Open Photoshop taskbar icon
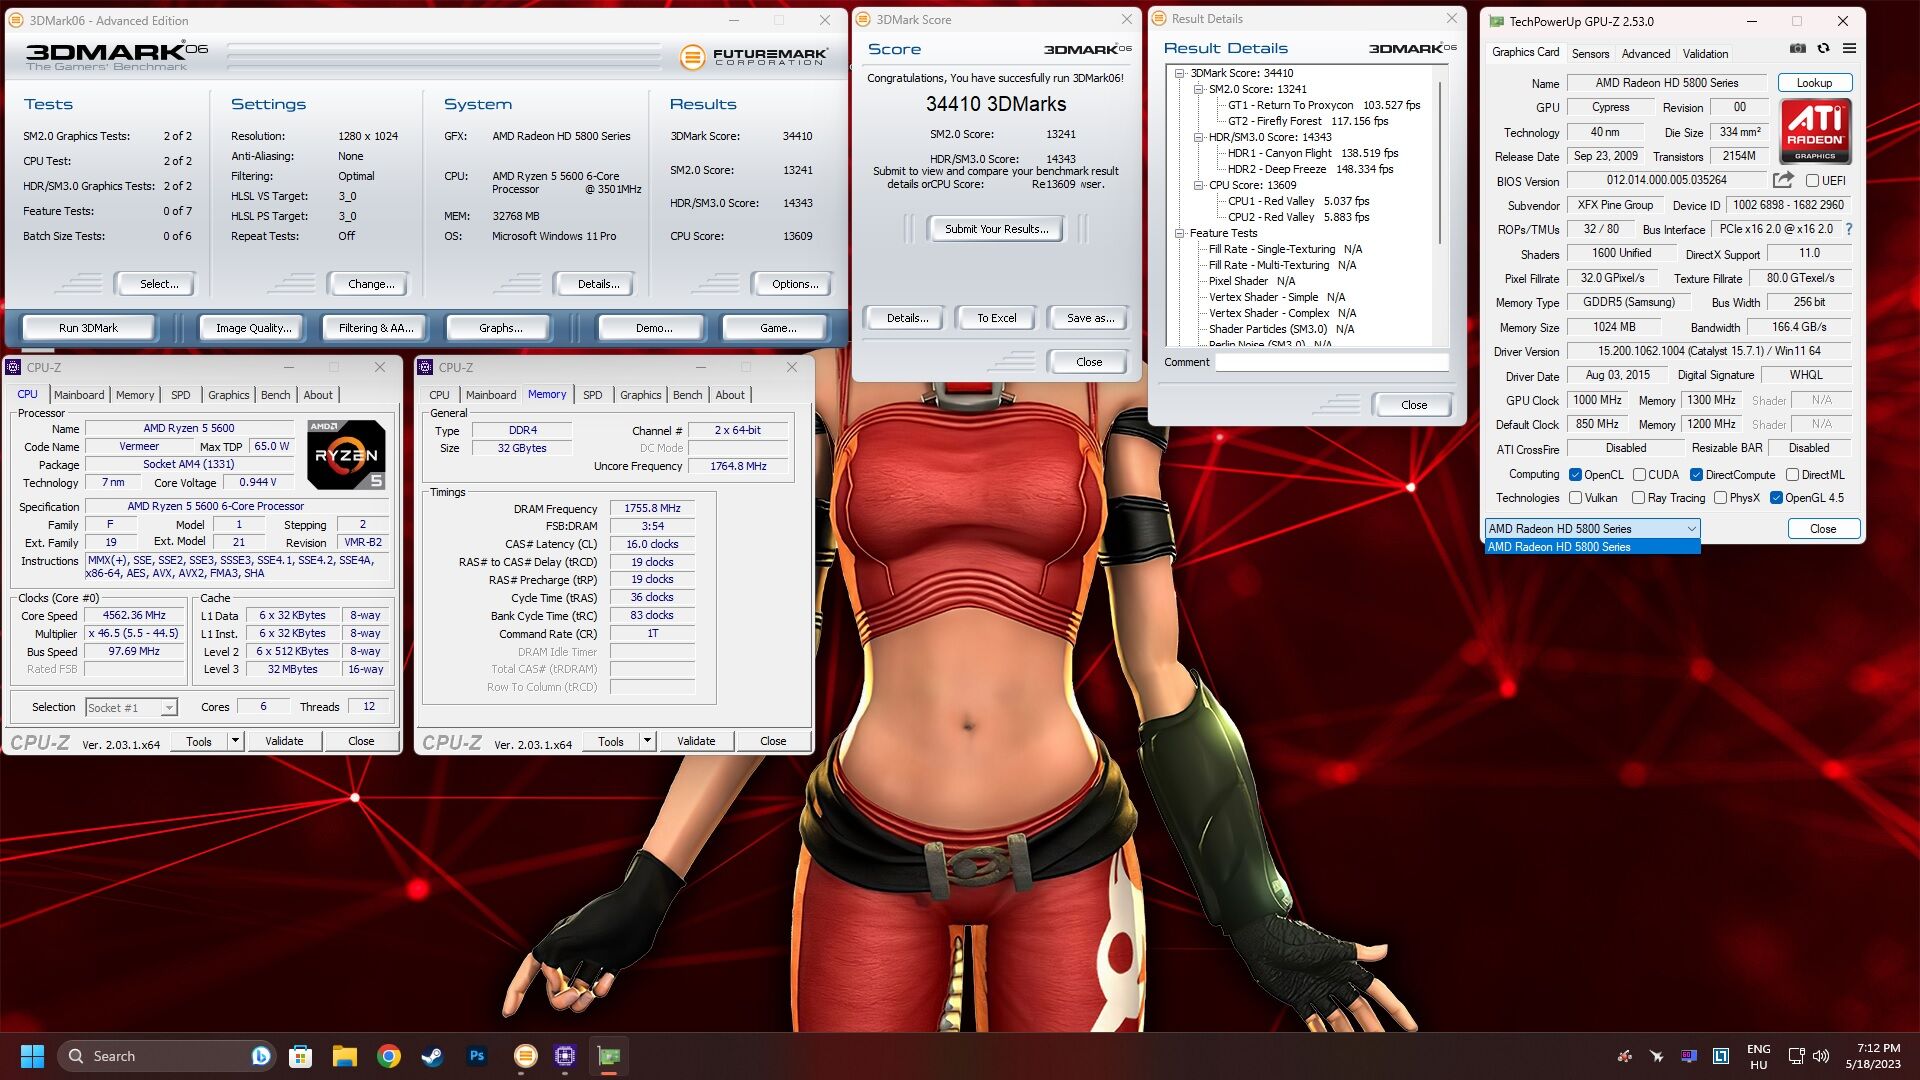The height and width of the screenshot is (1080, 1920). (477, 1056)
